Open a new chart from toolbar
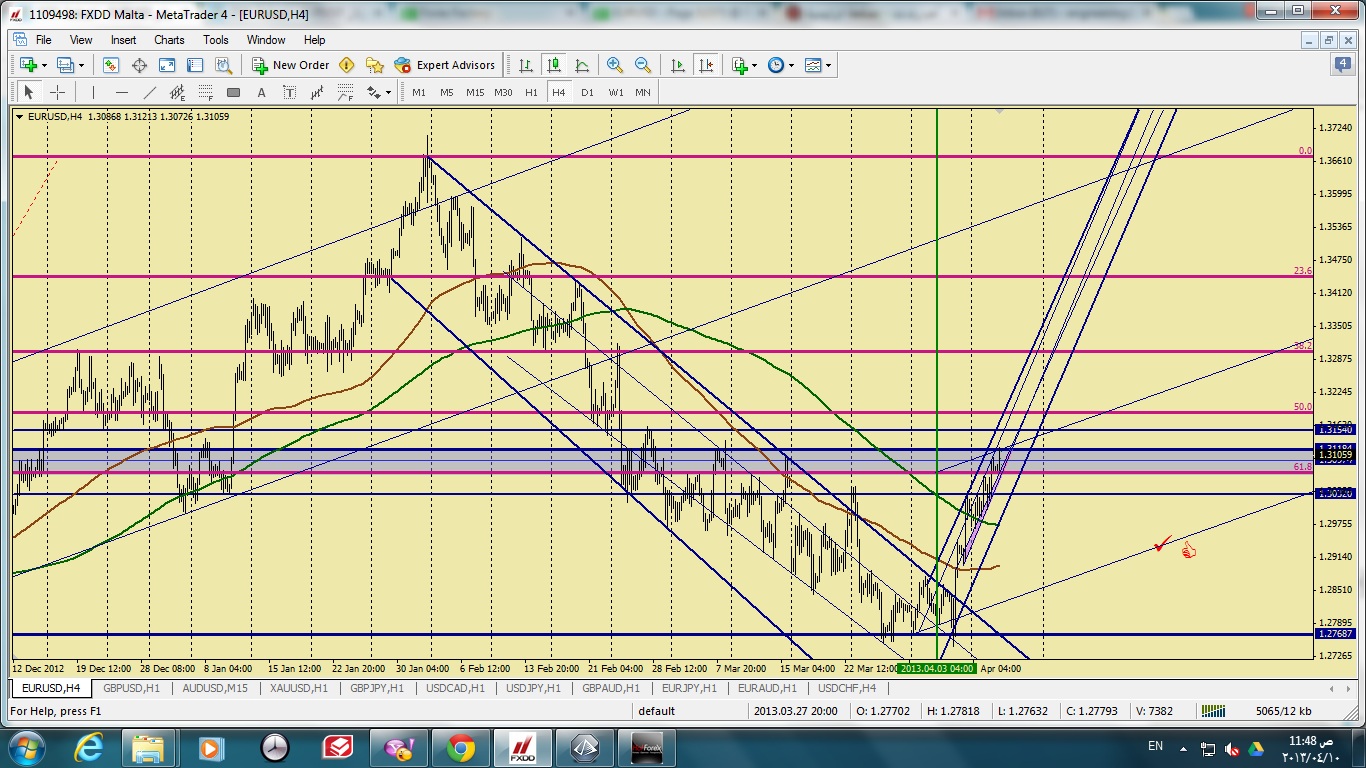 point(26,65)
